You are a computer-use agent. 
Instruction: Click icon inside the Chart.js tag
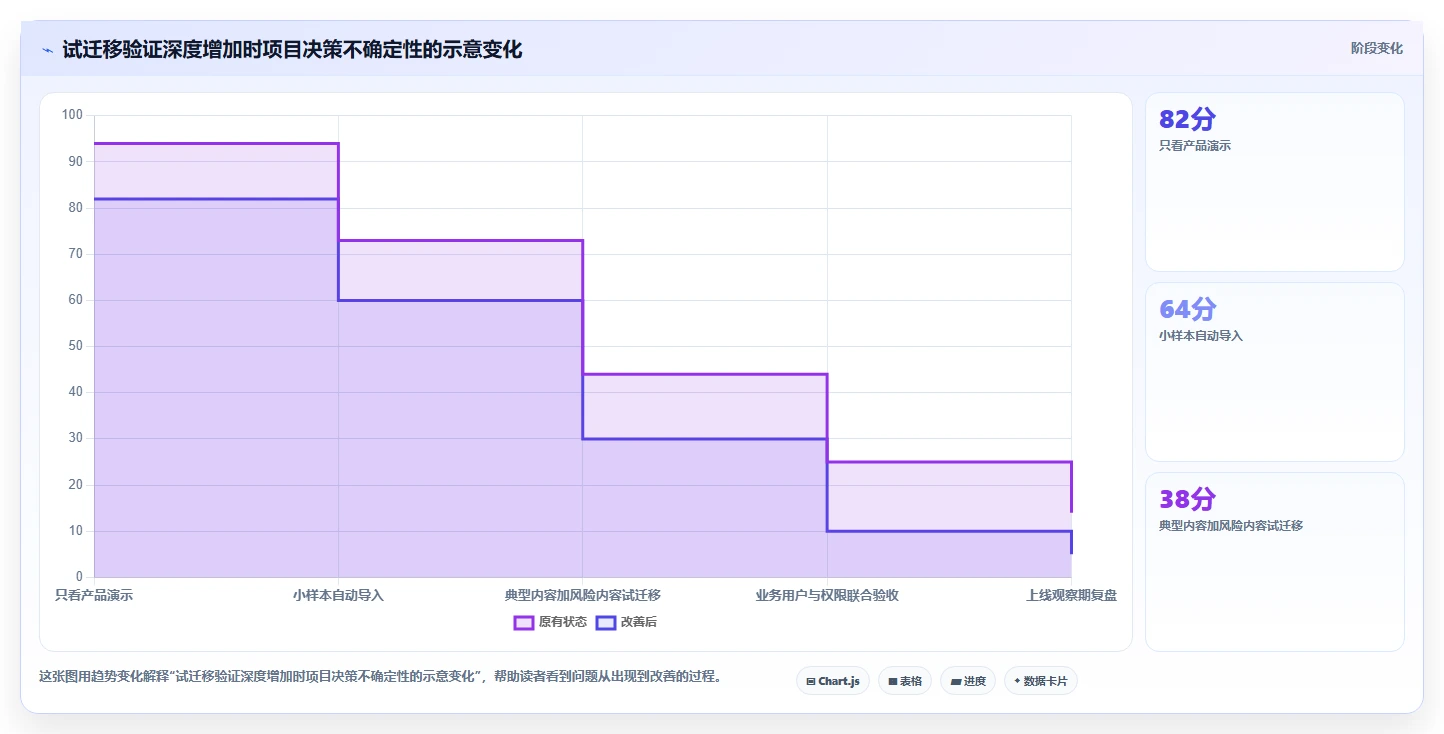pos(811,682)
